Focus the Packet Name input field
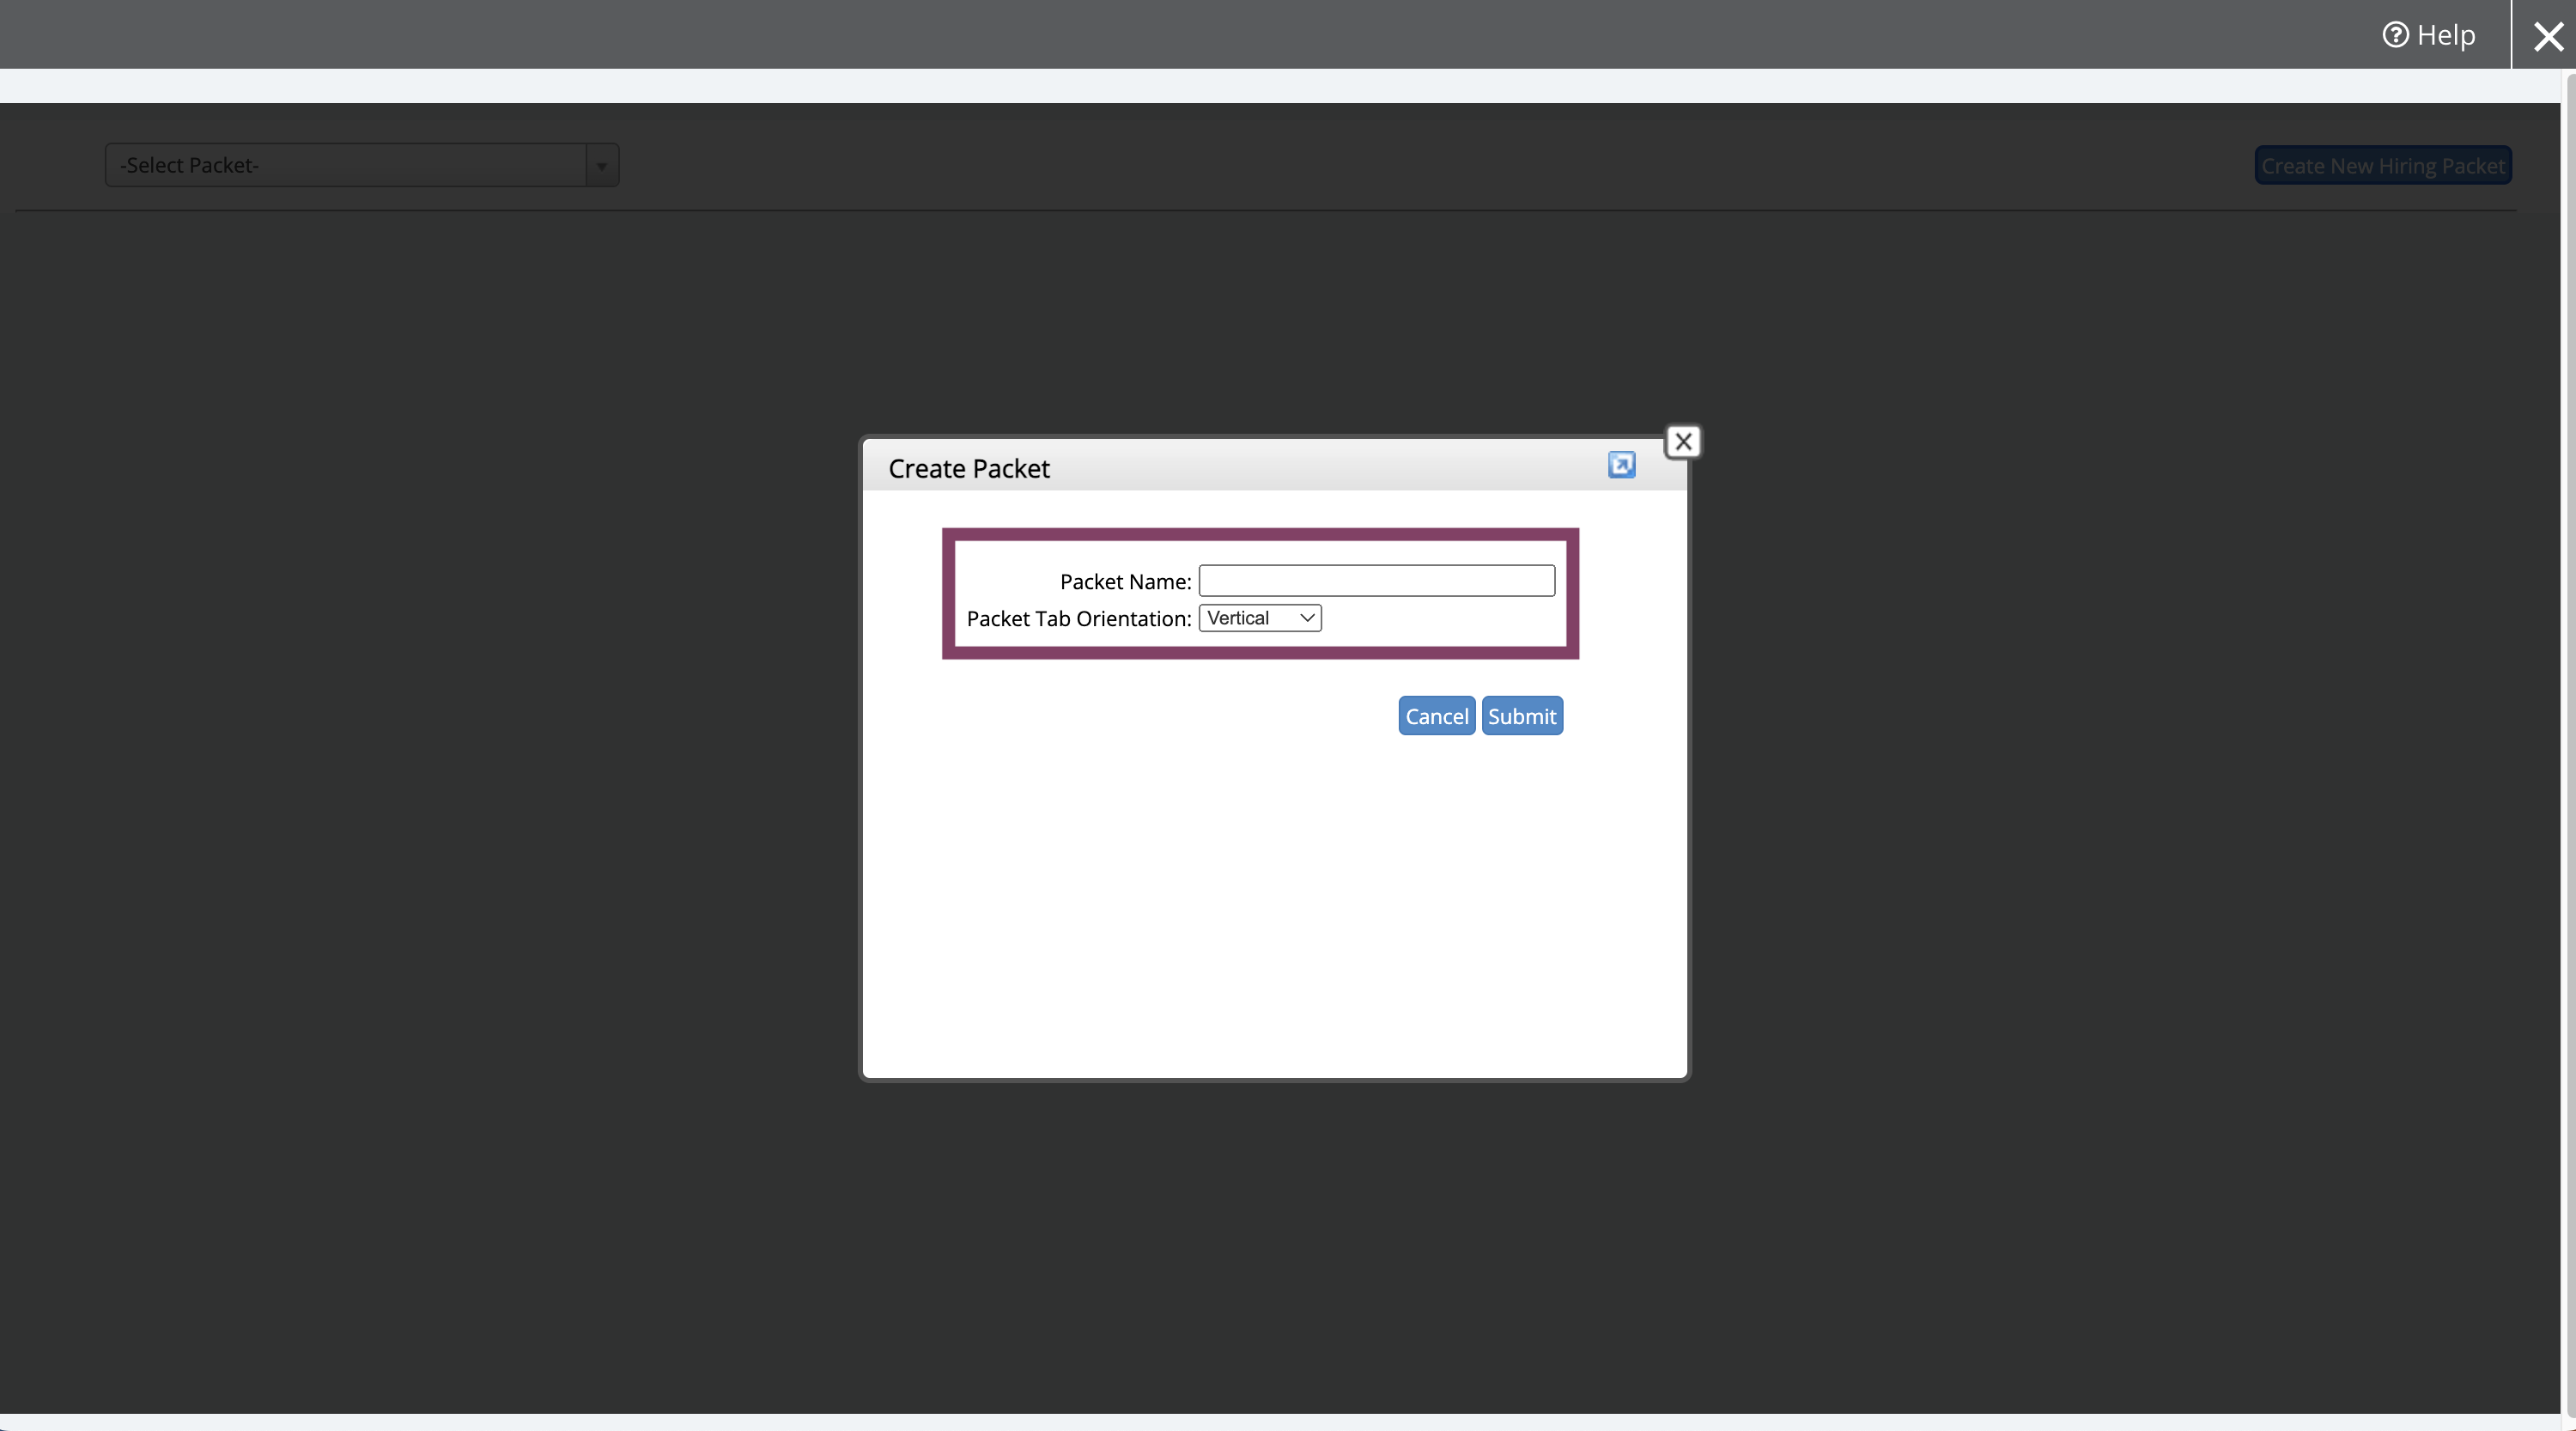 [x=1376, y=581]
